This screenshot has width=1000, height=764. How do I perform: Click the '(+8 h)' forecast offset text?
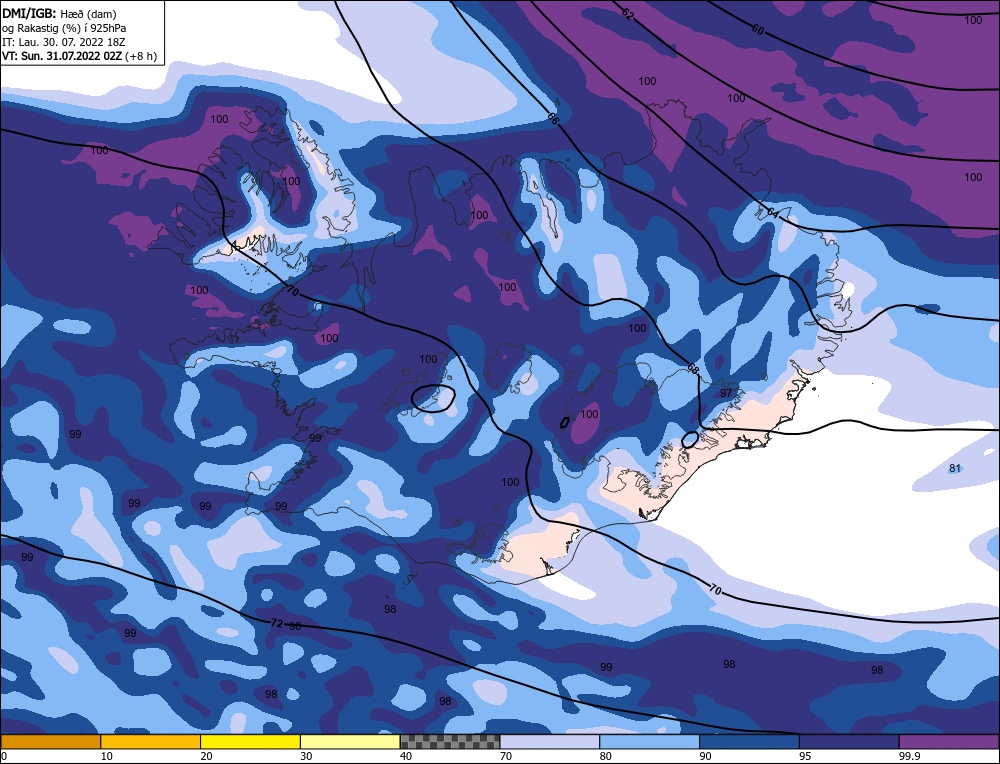point(141,56)
